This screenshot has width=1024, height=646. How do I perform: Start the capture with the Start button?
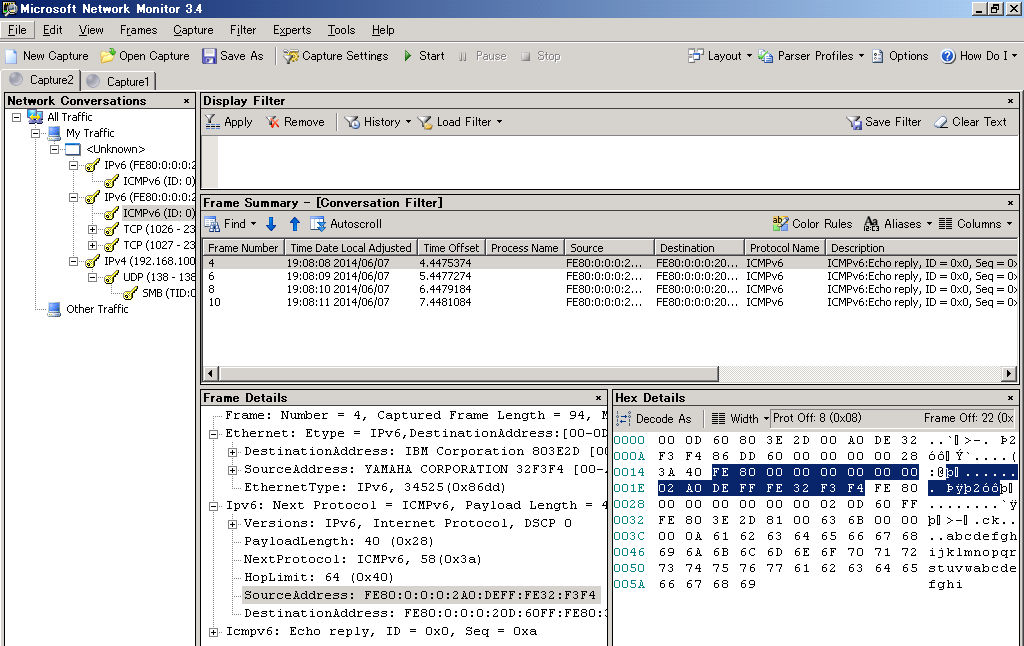coord(423,56)
